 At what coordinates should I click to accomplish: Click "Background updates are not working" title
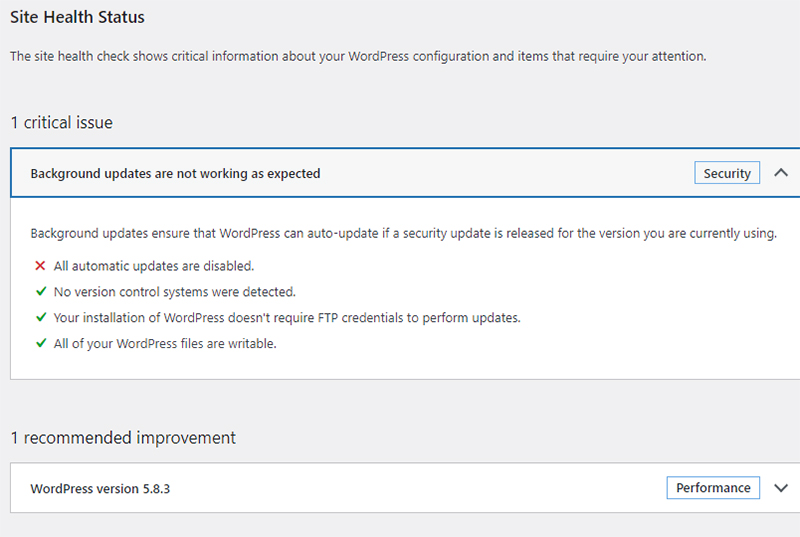pos(175,173)
